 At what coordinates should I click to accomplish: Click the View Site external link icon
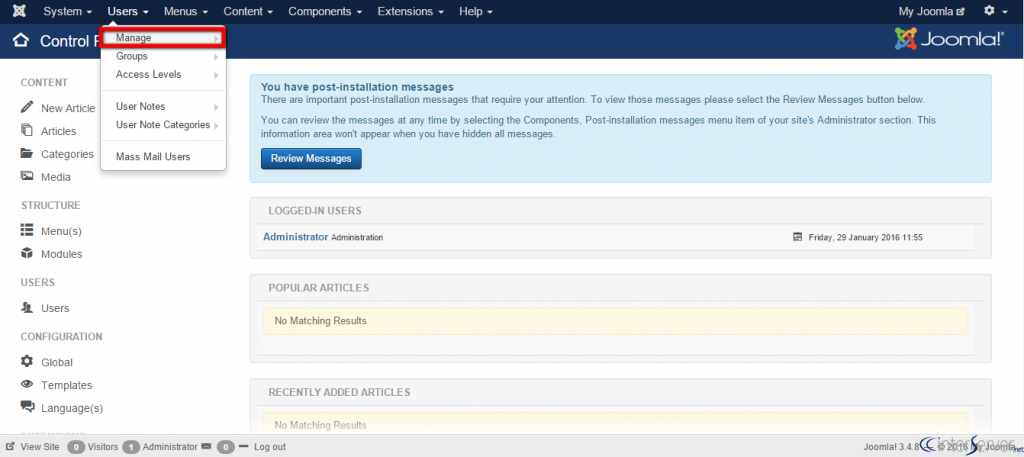pos(10,447)
